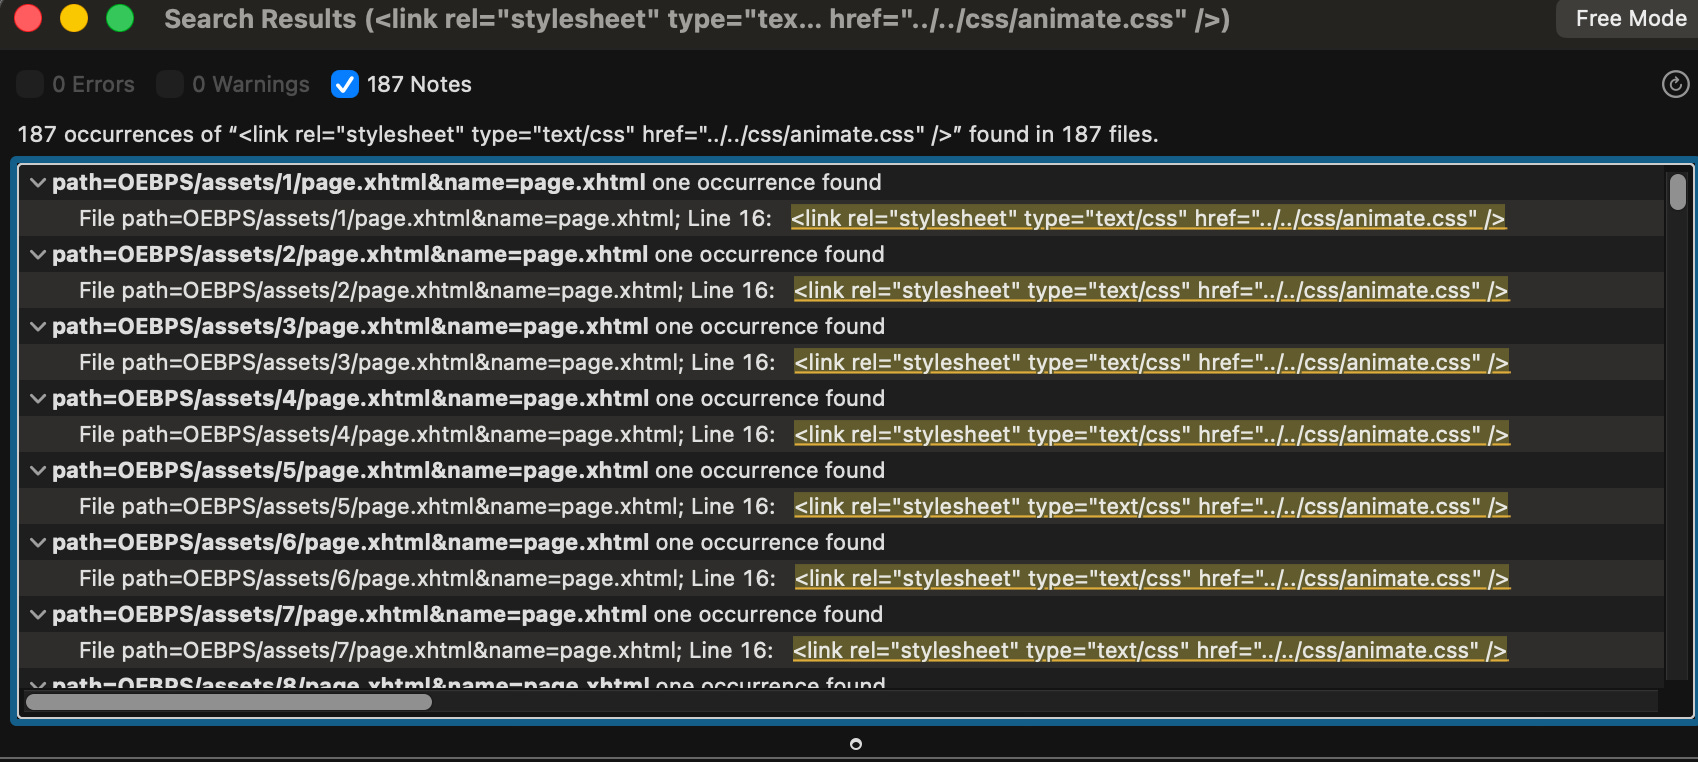1698x762 pixels.
Task: Close the Search Results window
Action: (x=28, y=18)
